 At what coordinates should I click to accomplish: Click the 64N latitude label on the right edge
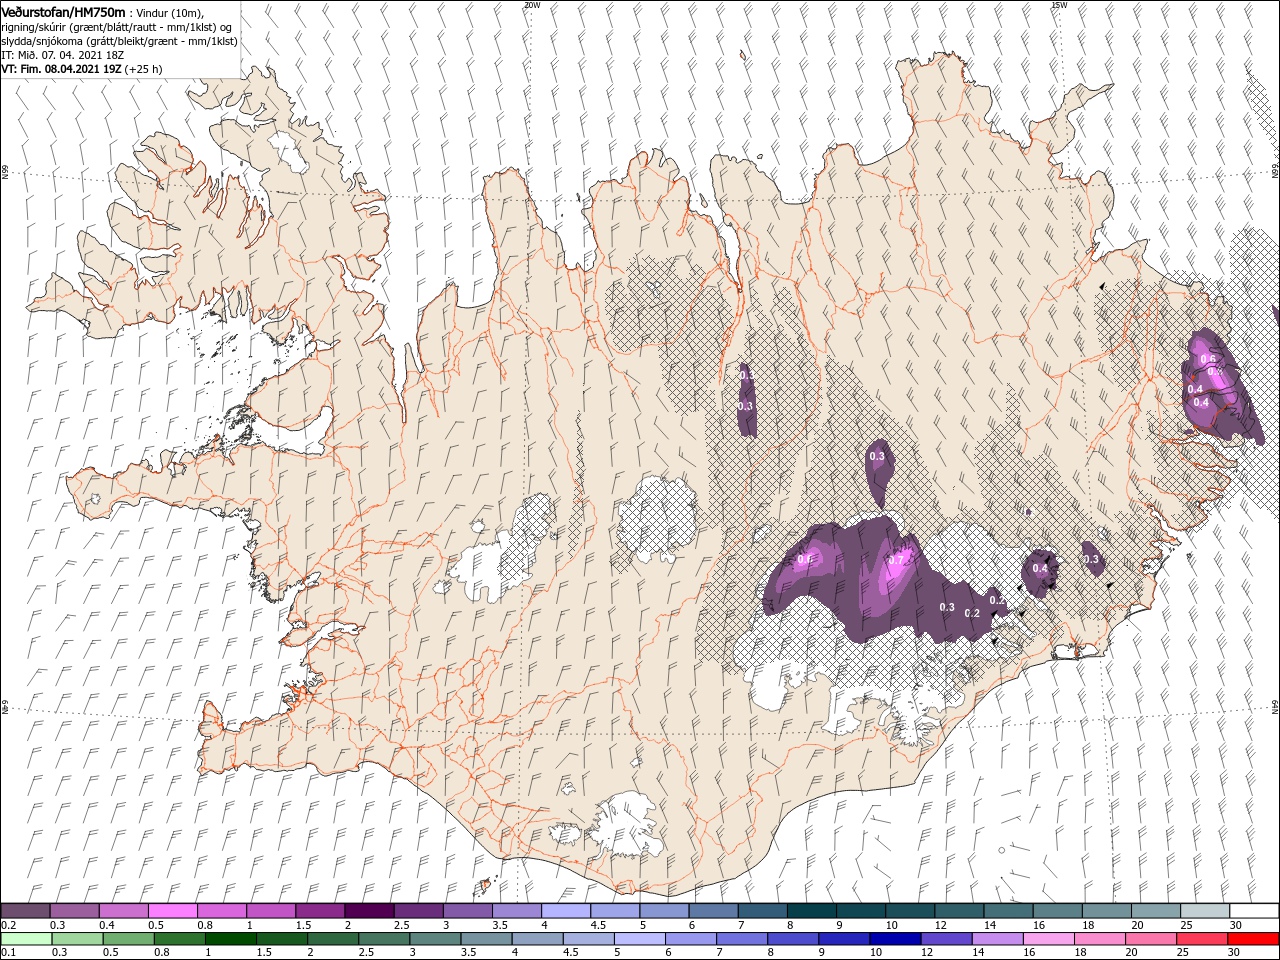(1275, 706)
